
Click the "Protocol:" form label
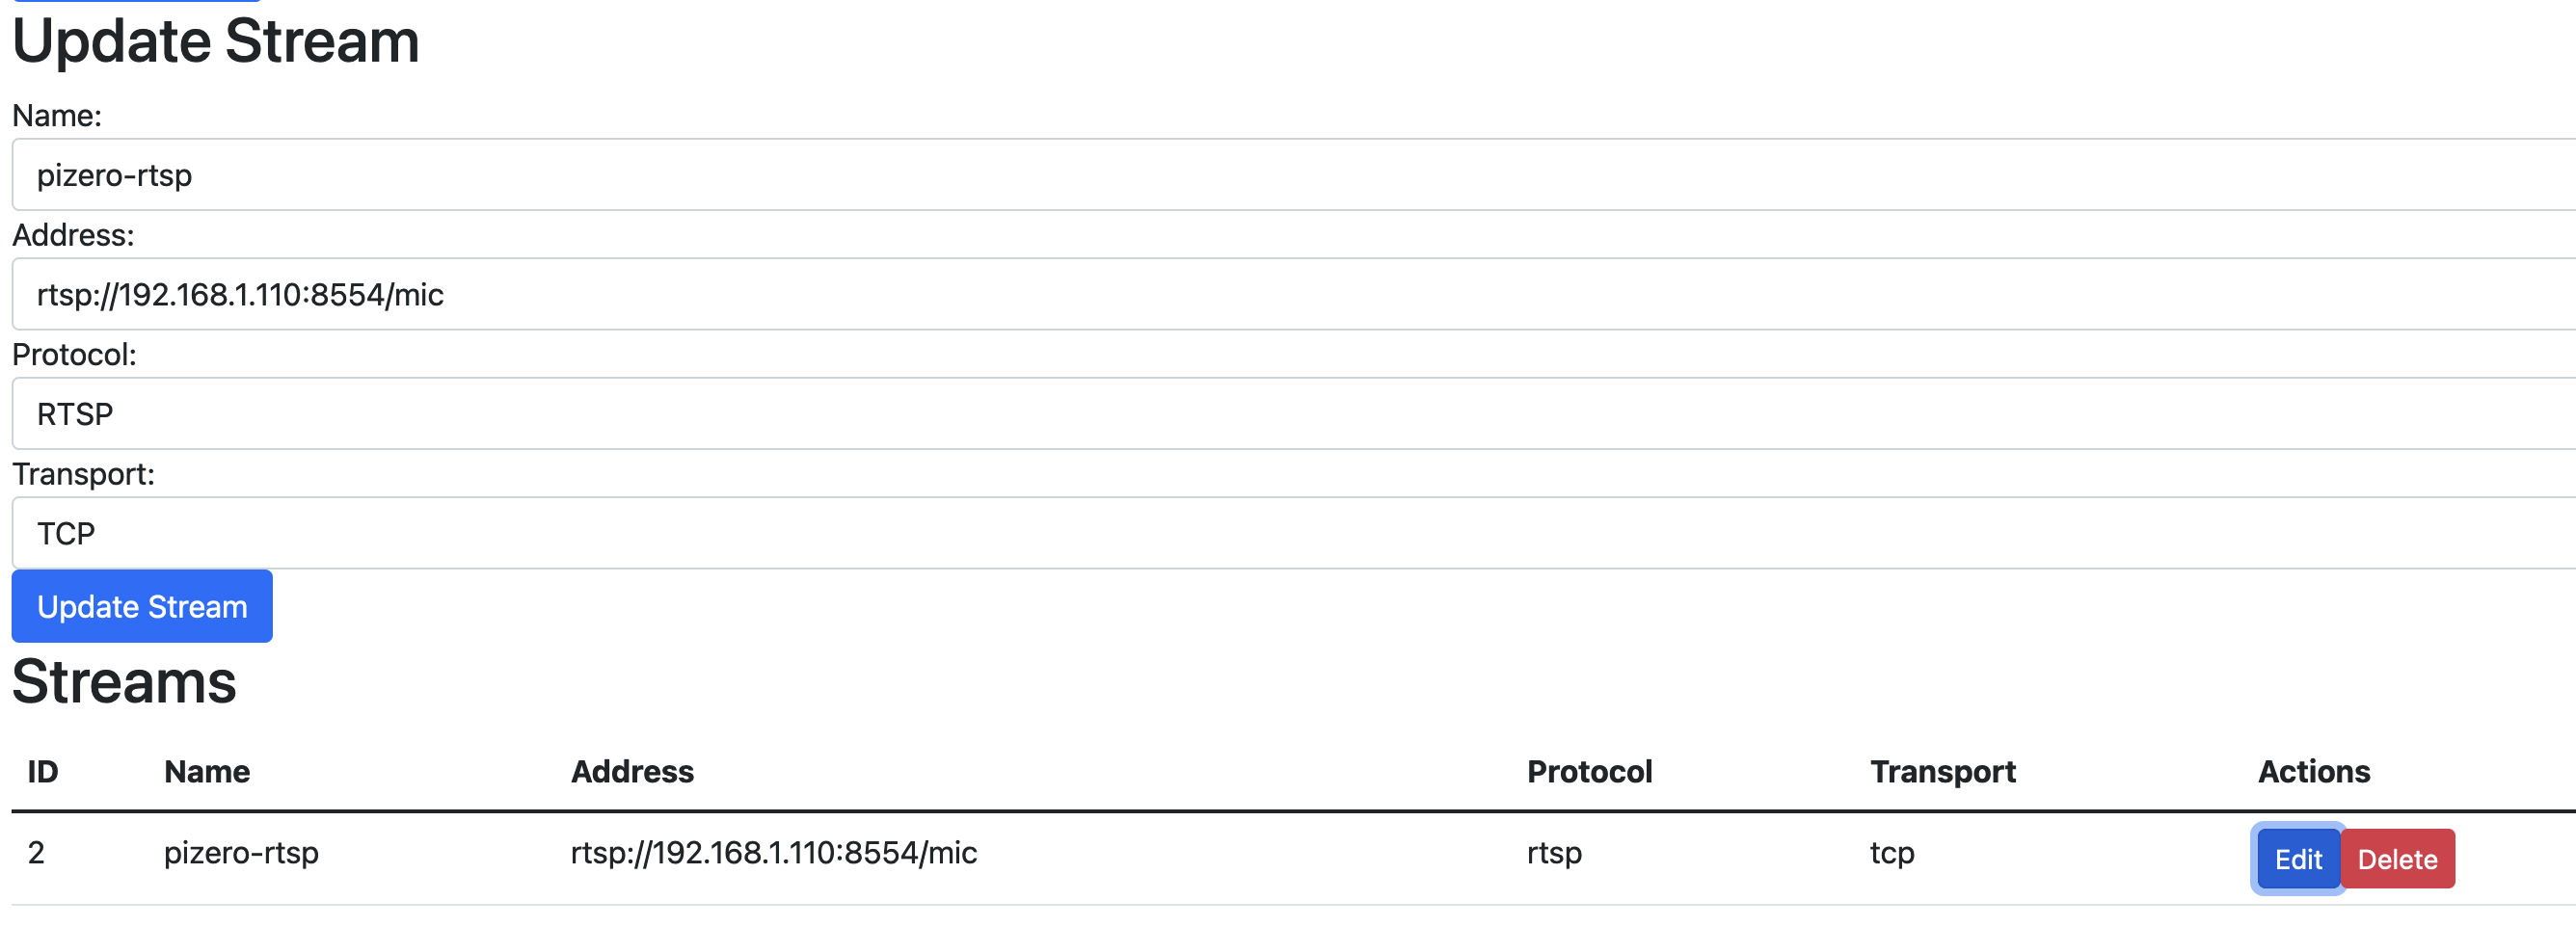[x=74, y=355]
